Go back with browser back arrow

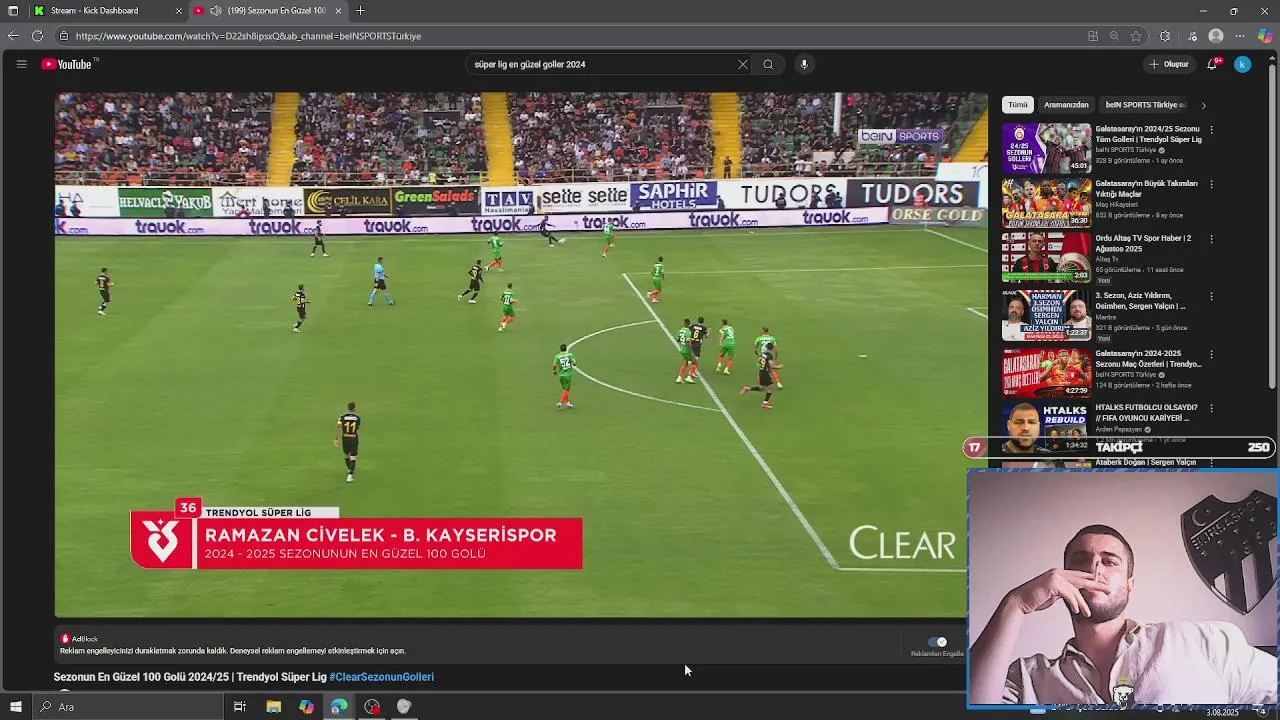pyautogui.click(x=12, y=36)
